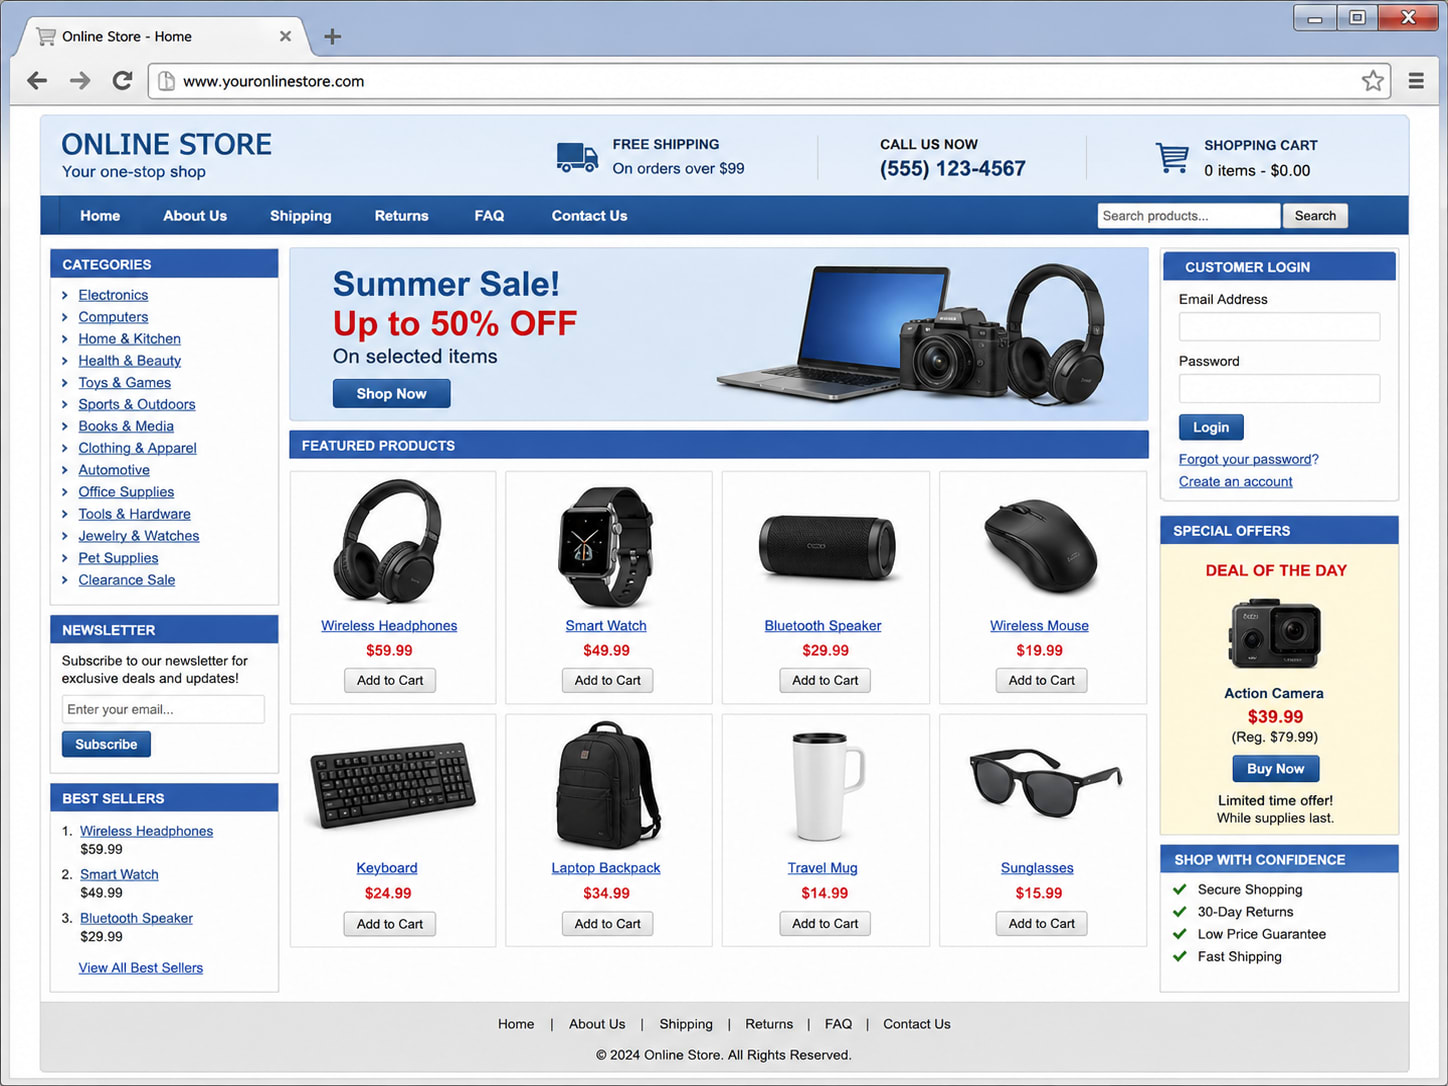Open the Computers category

coord(113,317)
